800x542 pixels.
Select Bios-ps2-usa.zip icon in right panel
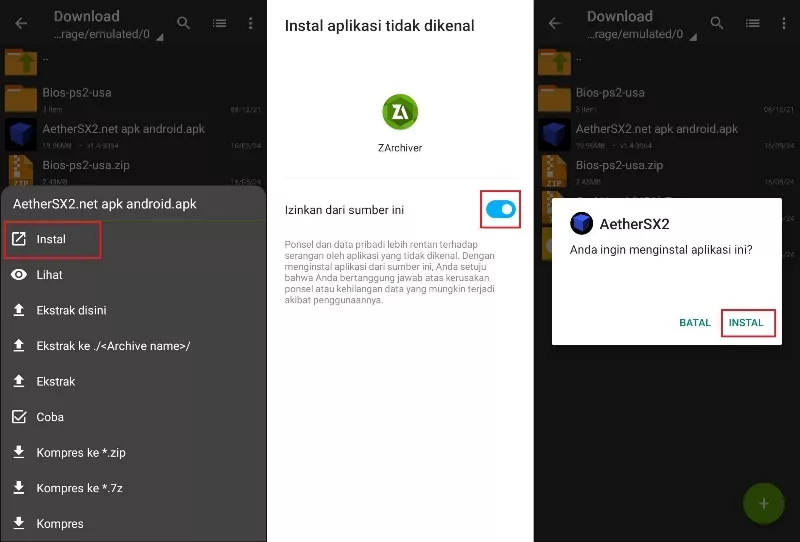pyautogui.click(x=554, y=170)
